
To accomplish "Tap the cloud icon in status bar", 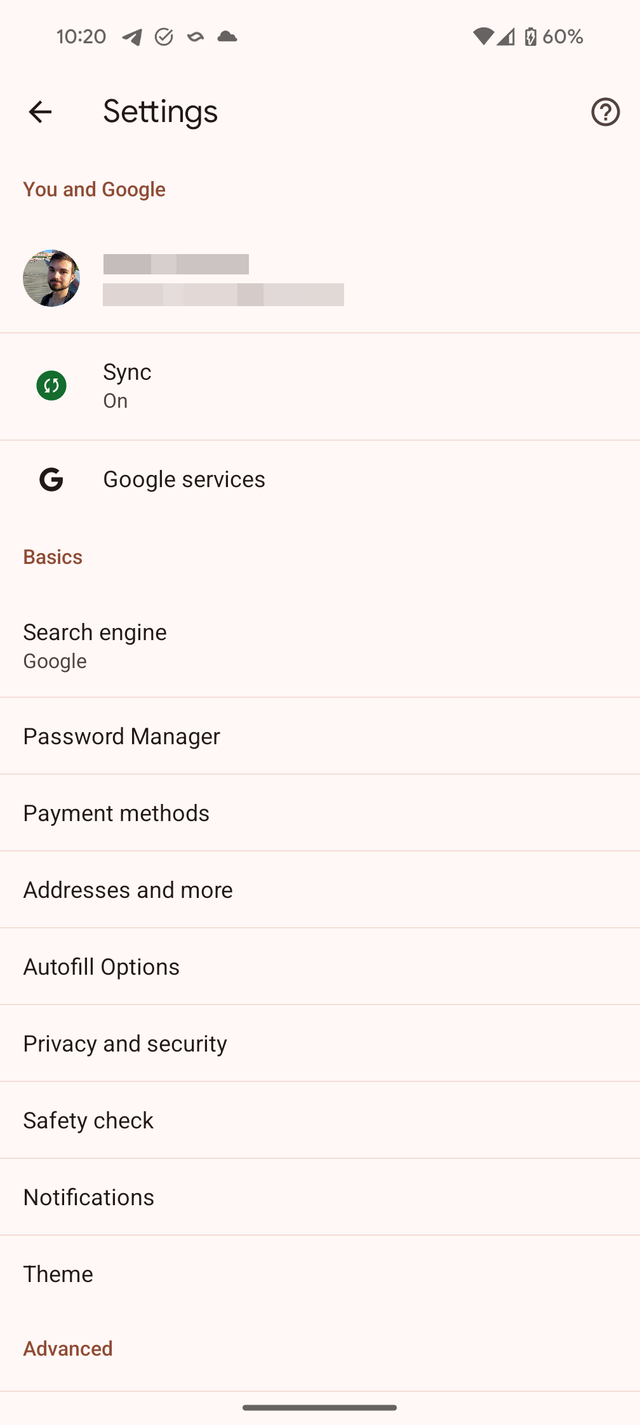I will [x=228, y=37].
